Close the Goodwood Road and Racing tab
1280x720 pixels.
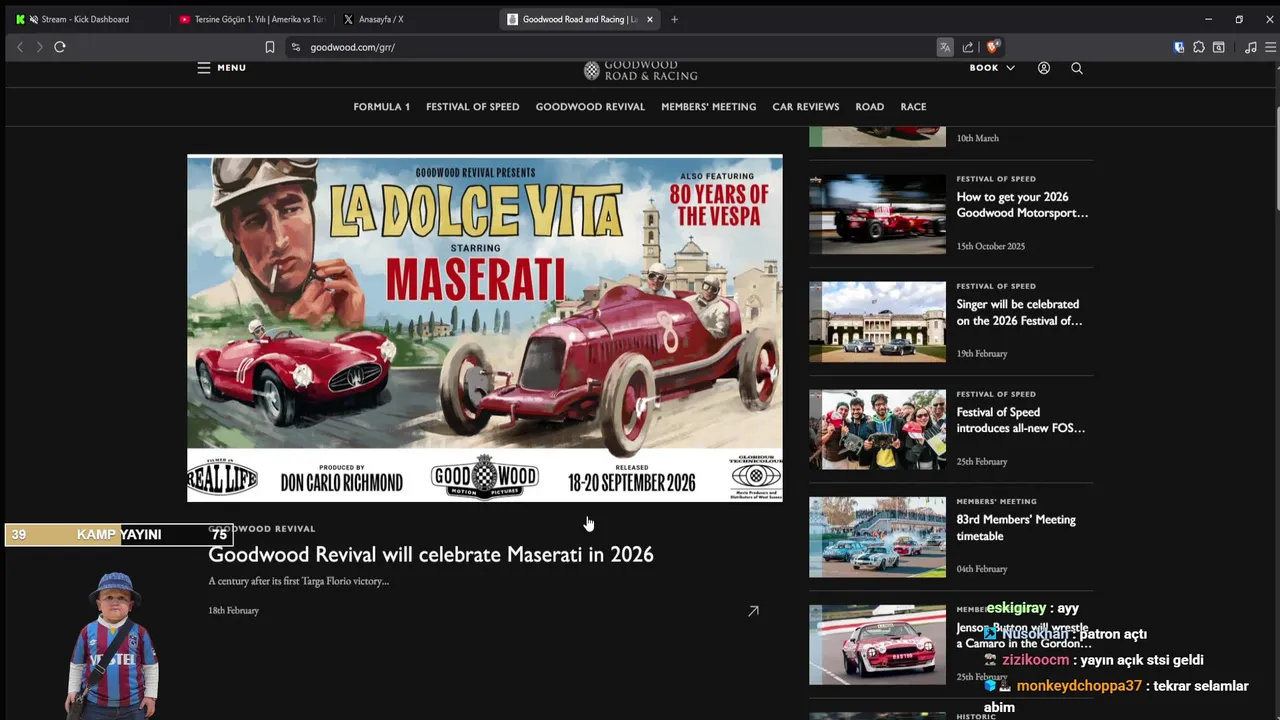pyautogui.click(x=650, y=19)
